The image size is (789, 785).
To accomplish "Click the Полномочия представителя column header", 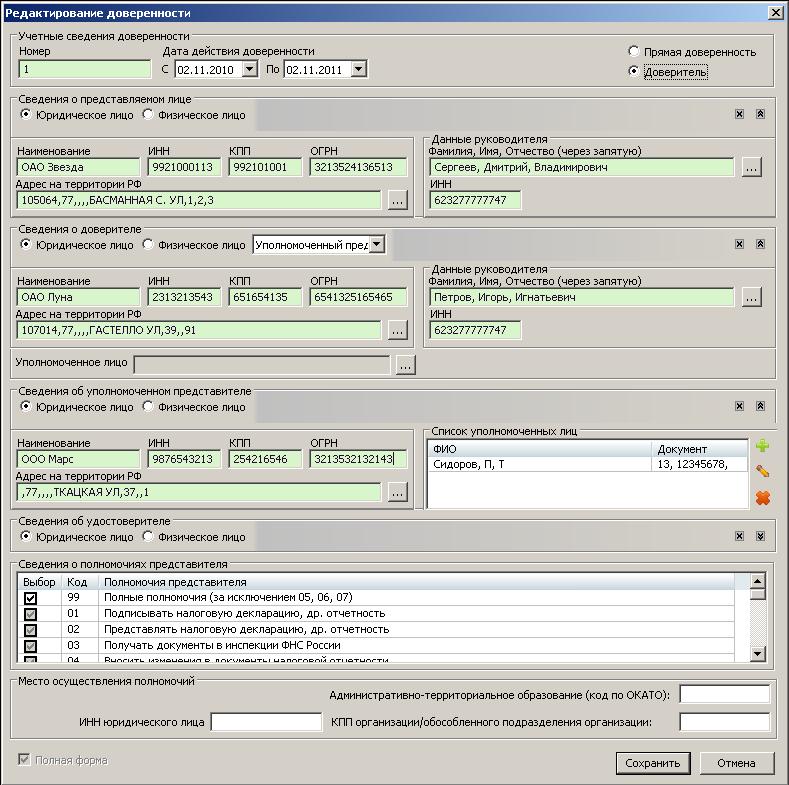I will click(x=418, y=582).
